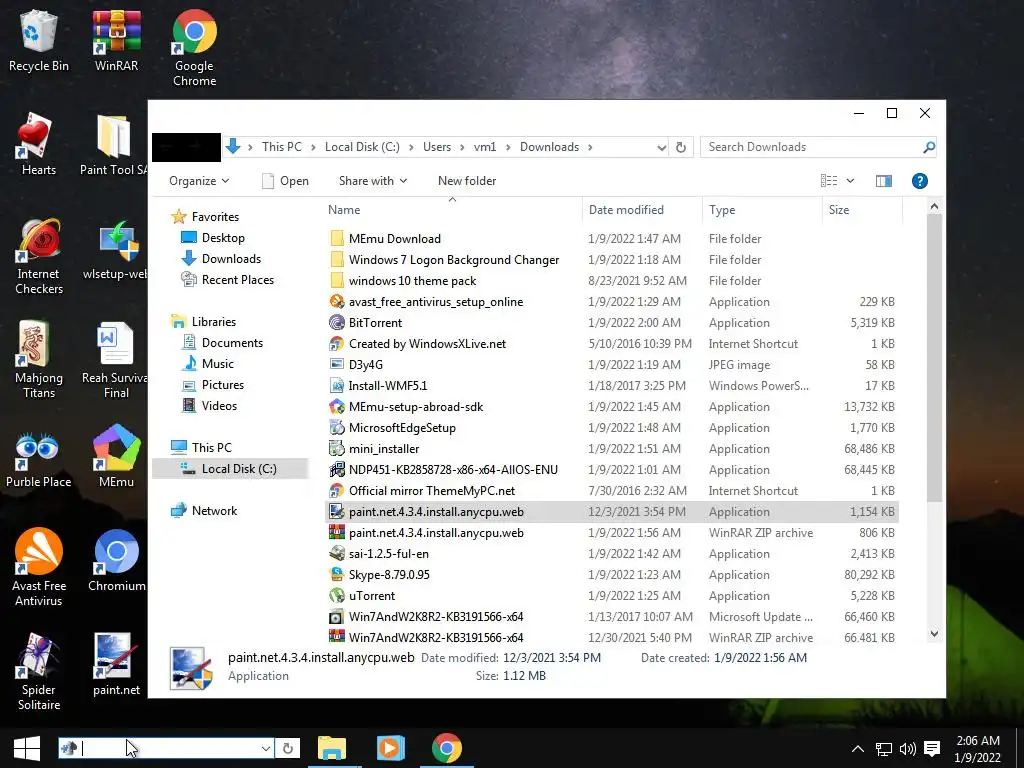Click the refresh button next to address bar
Screen dimensions: 1024x768
tap(680, 147)
